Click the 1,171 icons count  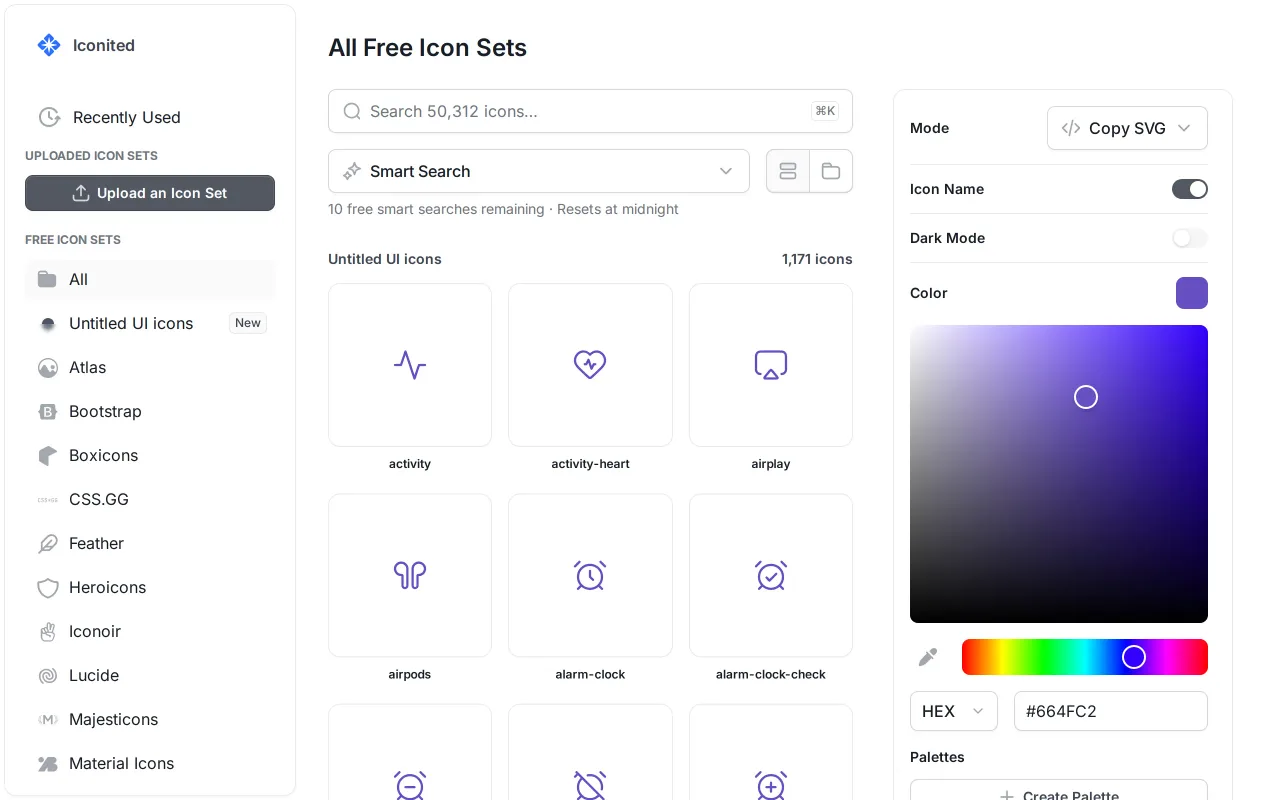[817, 259]
